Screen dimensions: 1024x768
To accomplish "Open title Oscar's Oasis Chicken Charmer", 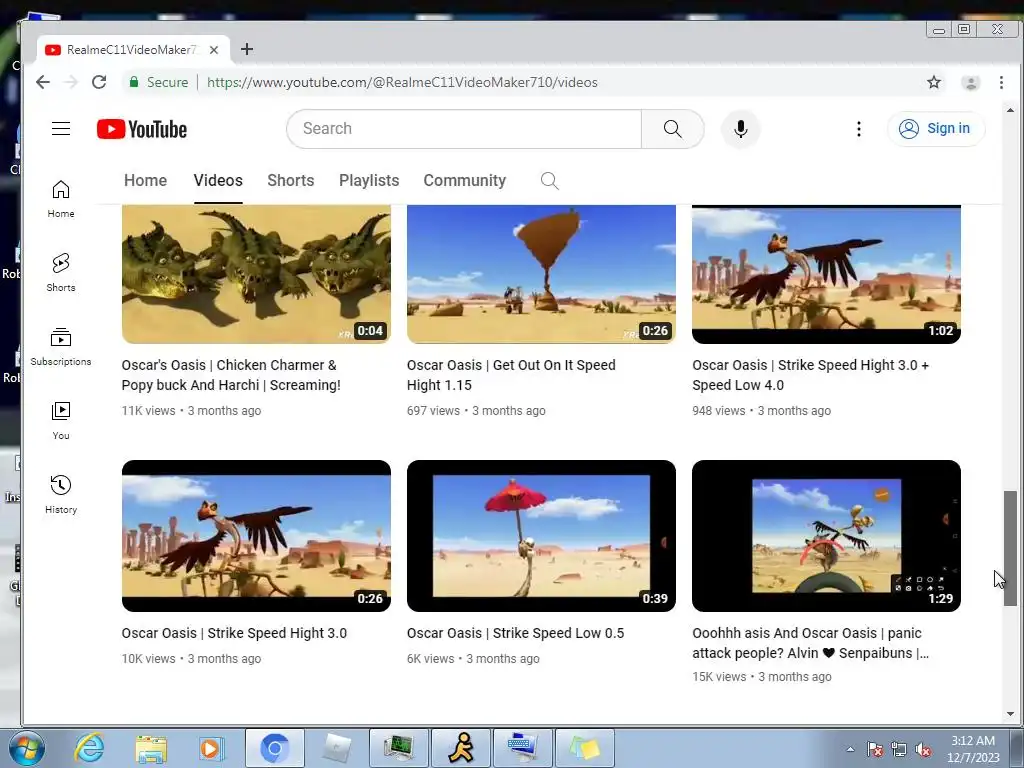I will click(231, 376).
